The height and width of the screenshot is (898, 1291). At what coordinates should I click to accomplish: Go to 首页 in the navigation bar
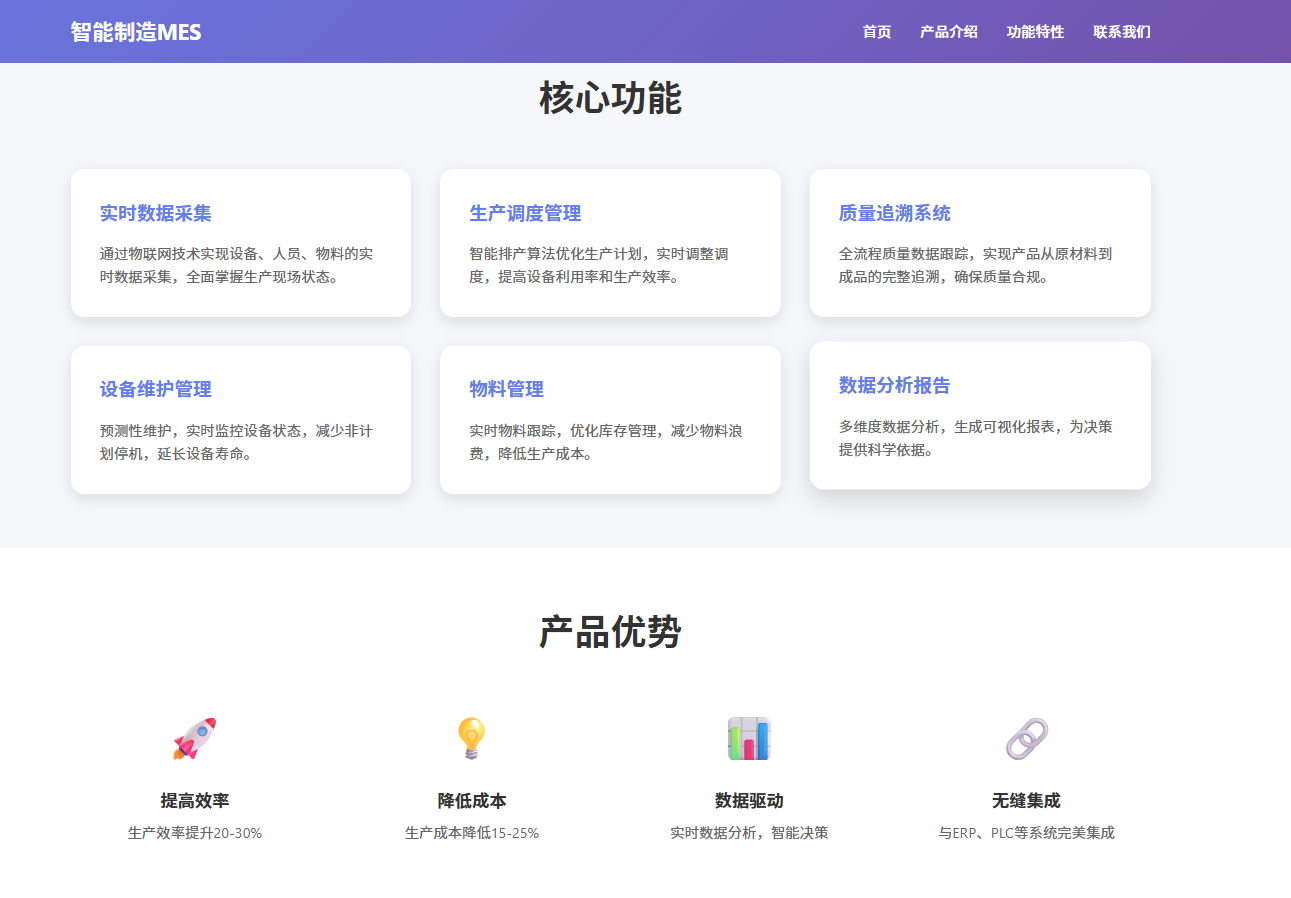(x=877, y=32)
